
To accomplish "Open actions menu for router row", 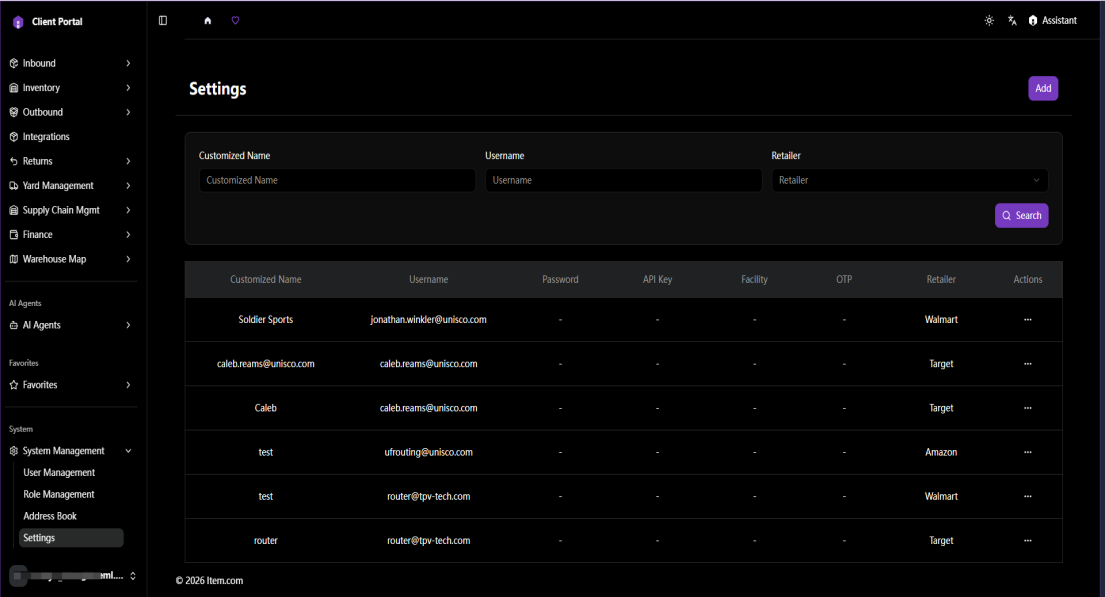I will click(1027, 541).
